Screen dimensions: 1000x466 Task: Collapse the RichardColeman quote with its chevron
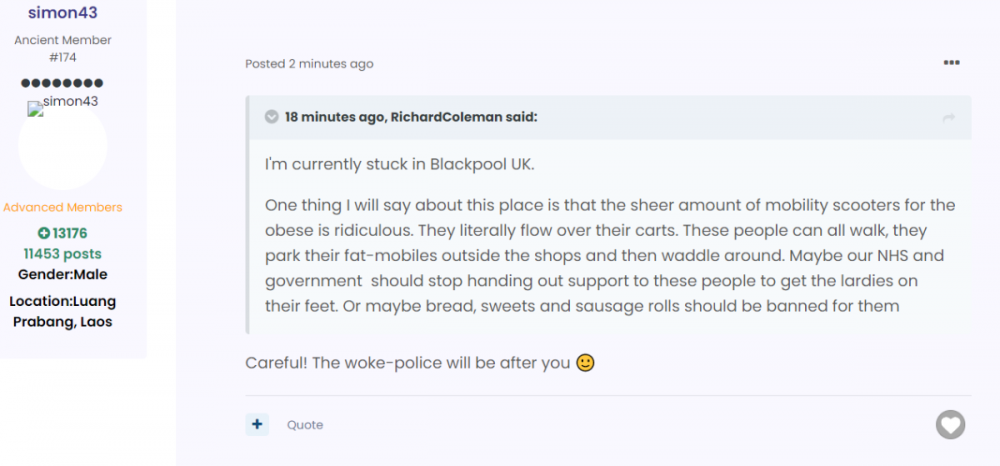click(271, 117)
